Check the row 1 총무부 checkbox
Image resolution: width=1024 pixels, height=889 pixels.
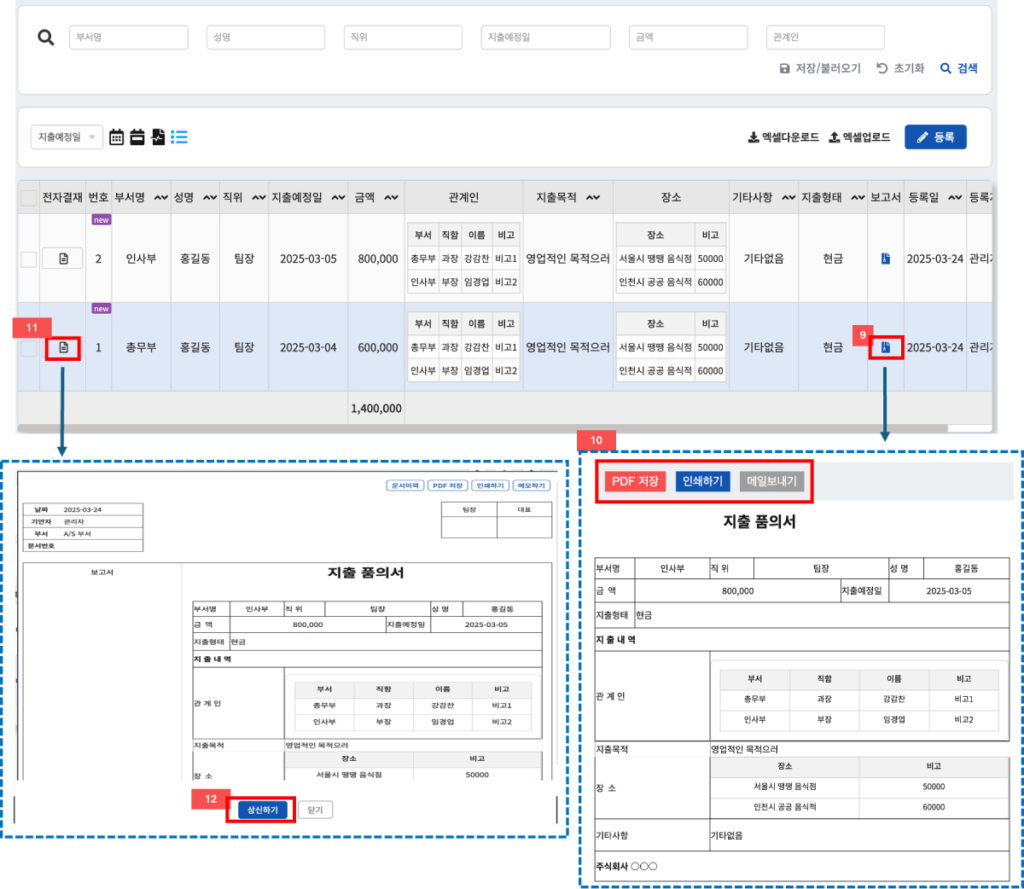click(x=29, y=348)
